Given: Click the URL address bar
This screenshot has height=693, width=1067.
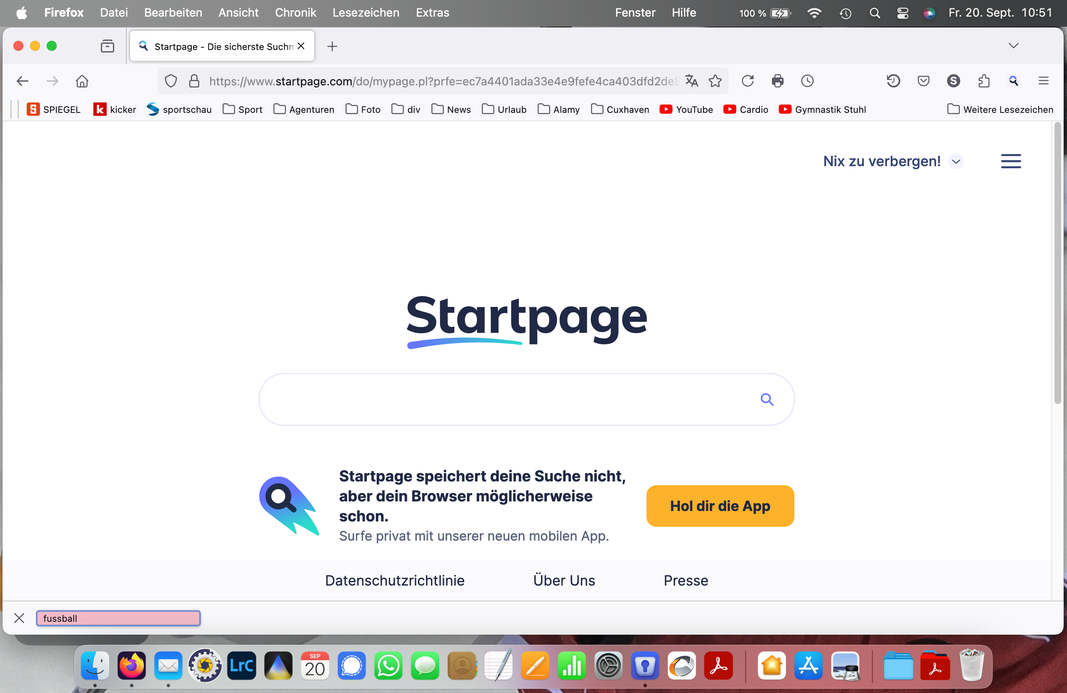Looking at the screenshot, I should click(x=442, y=81).
